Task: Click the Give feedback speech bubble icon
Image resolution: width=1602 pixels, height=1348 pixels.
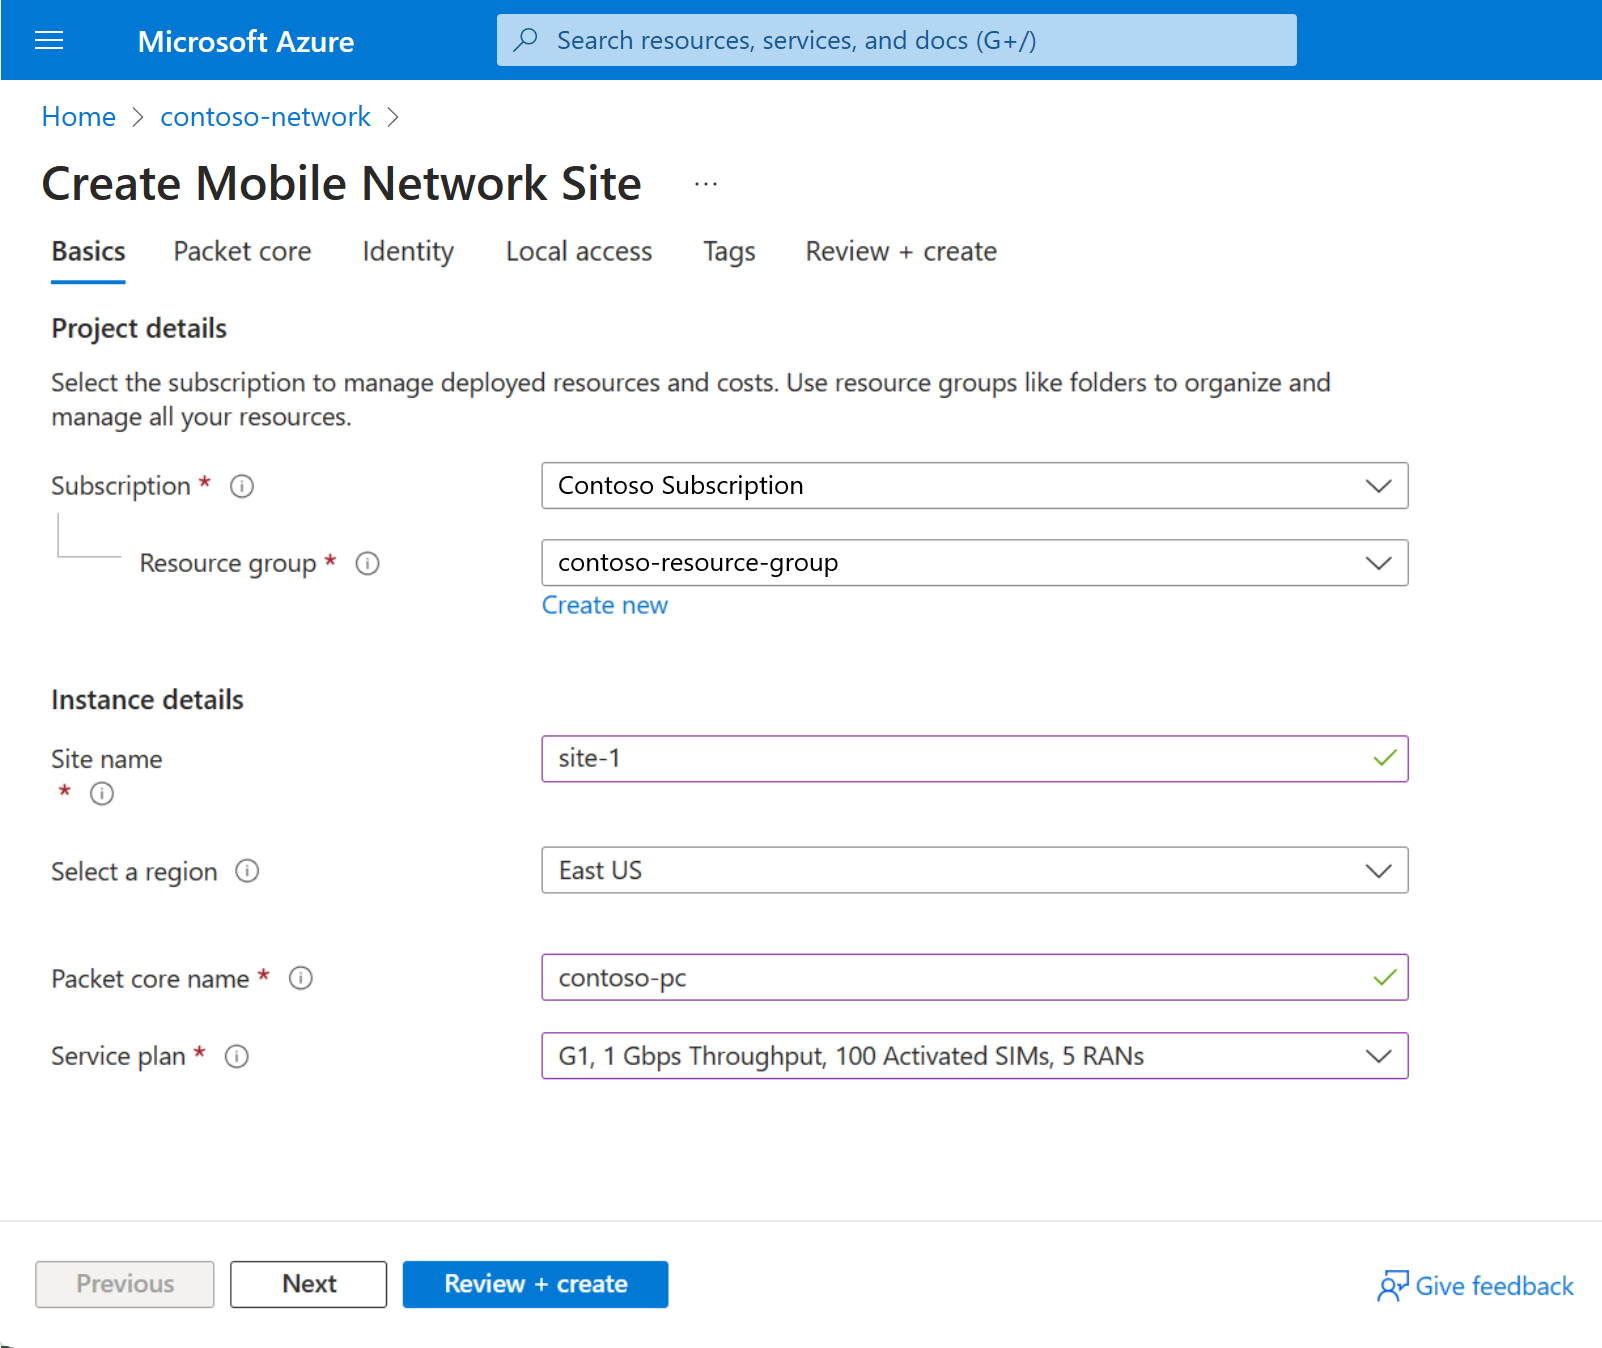Action: [1392, 1285]
